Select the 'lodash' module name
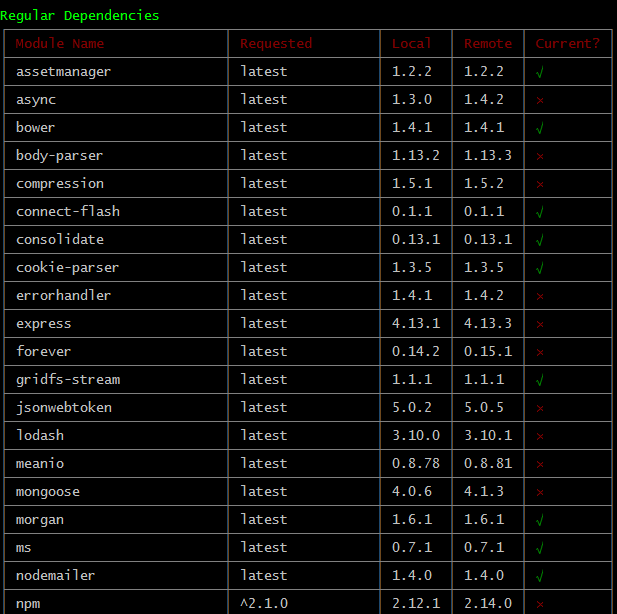This screenshot has height=614, width=617. [x=40, y=436]
